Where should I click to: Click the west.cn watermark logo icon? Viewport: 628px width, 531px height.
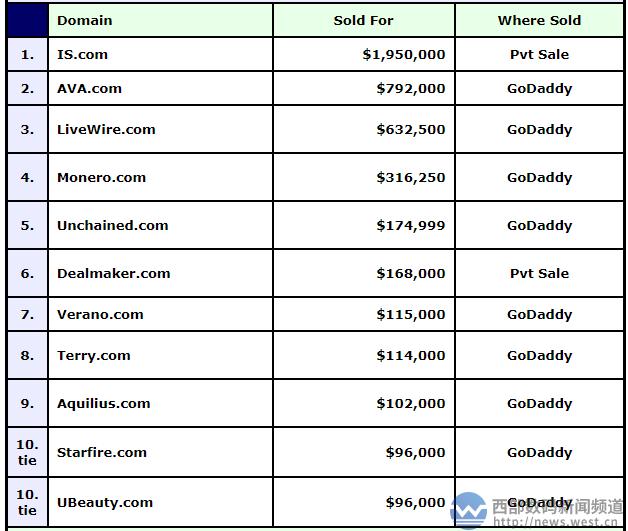469,510
